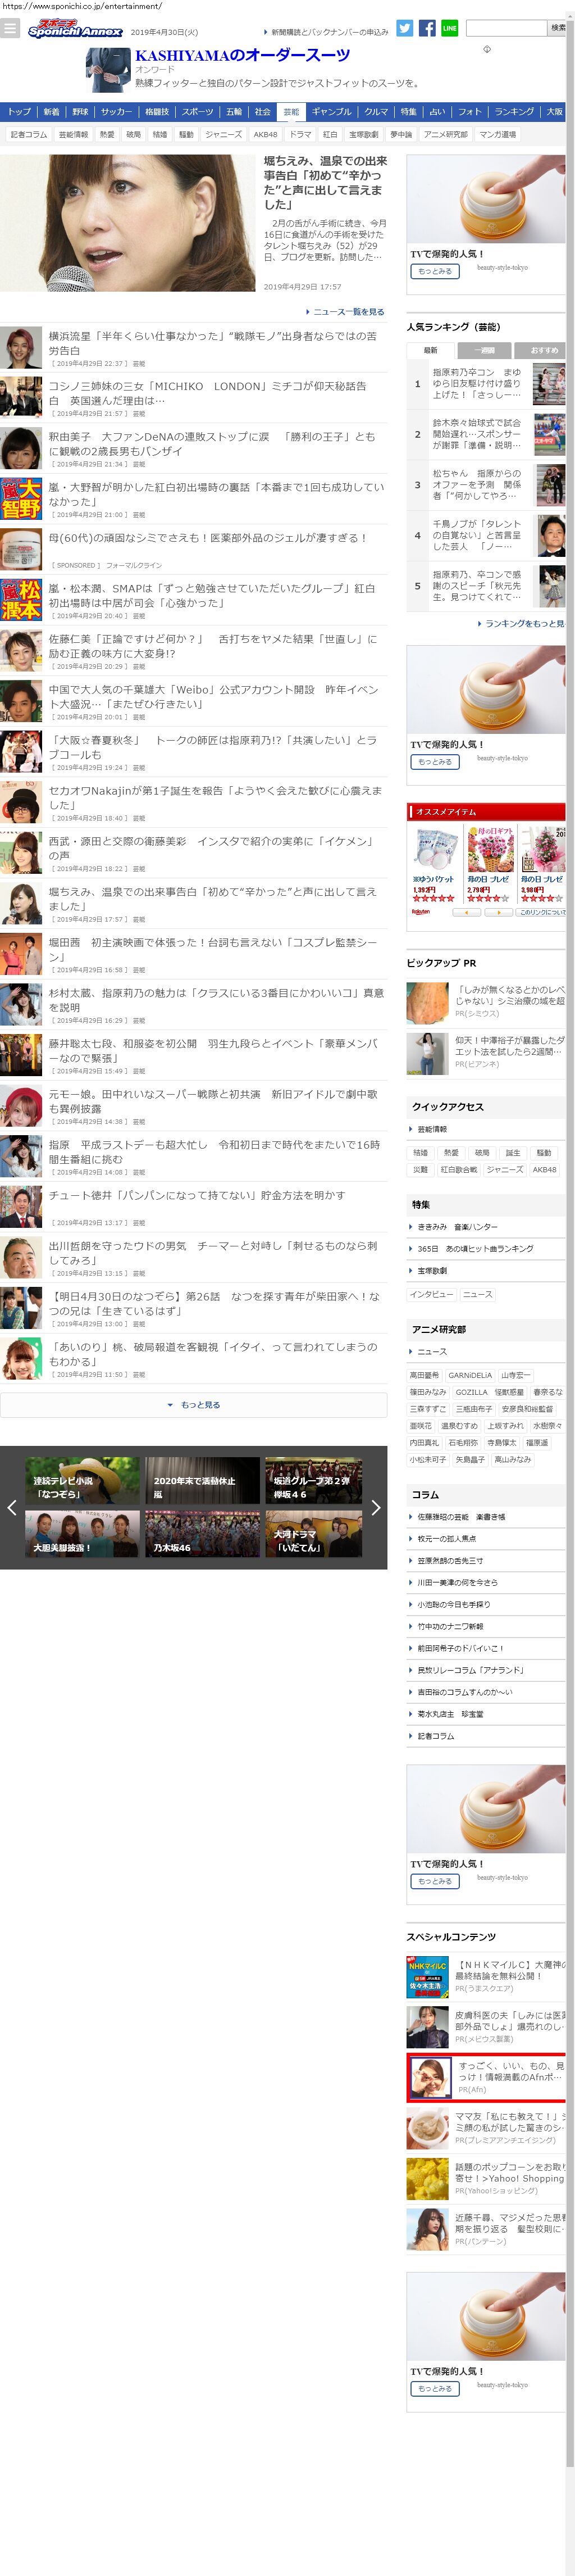The image size is (575, 2576).
Task: Click the header search input field
Action: pyautogui.click(x=506, y=28)
